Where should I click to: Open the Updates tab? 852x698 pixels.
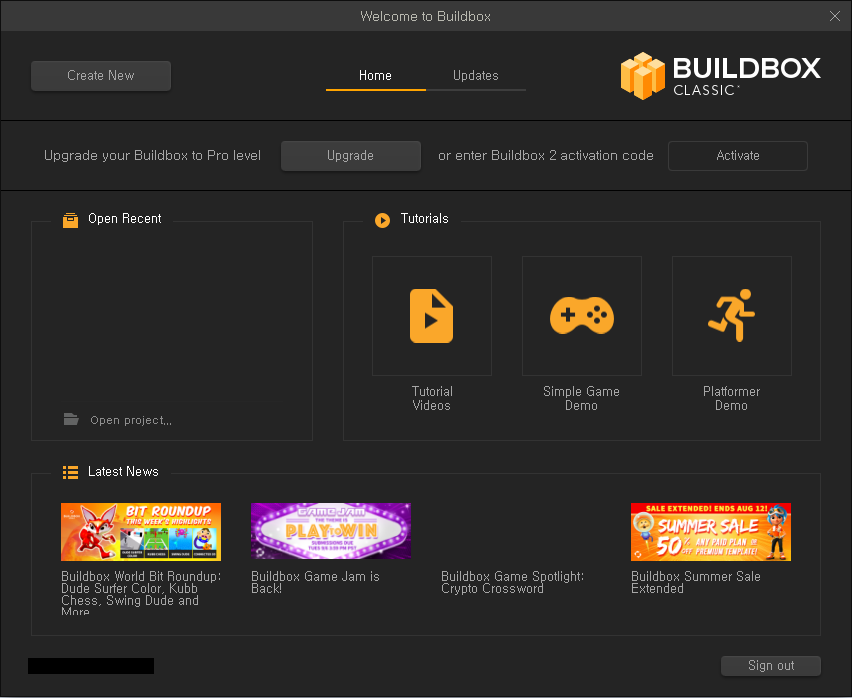click(476, 76)
